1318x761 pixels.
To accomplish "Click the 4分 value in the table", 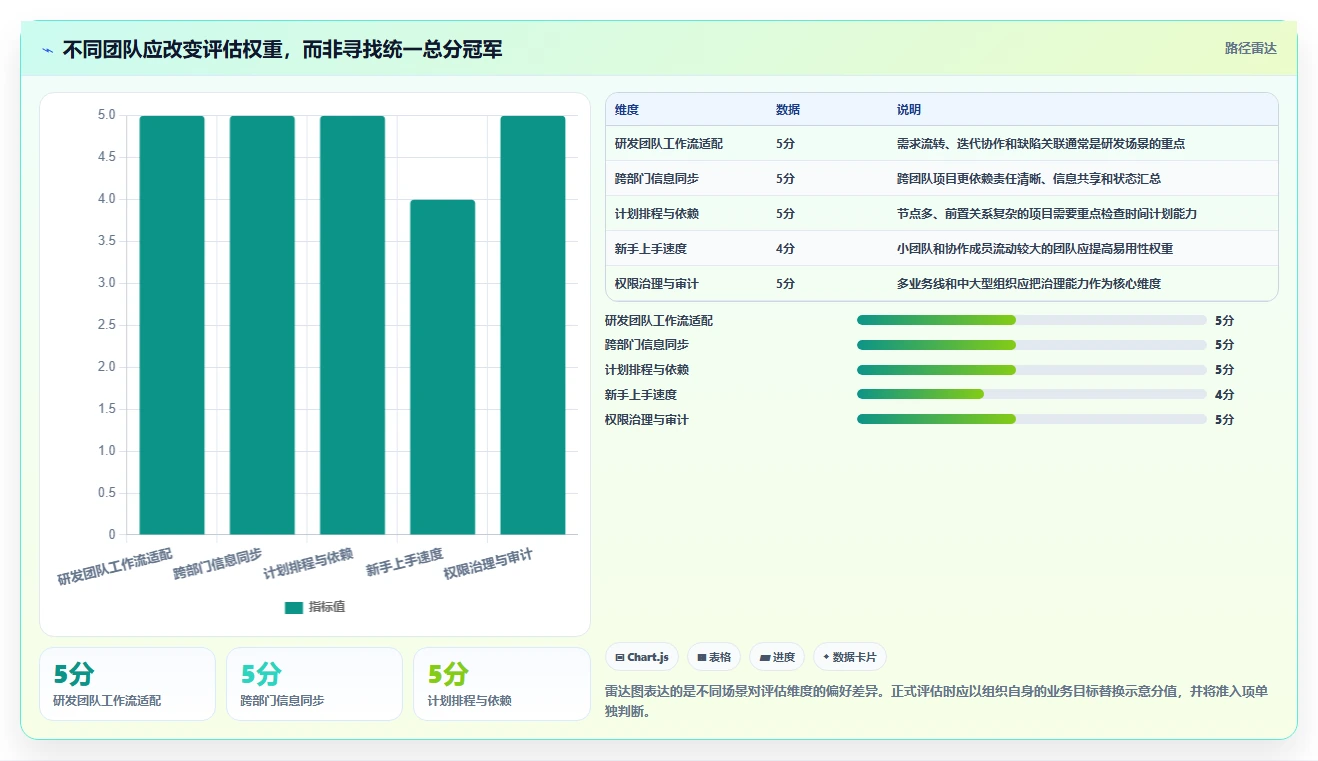I will pyautogui.click(x=785, y=249).
